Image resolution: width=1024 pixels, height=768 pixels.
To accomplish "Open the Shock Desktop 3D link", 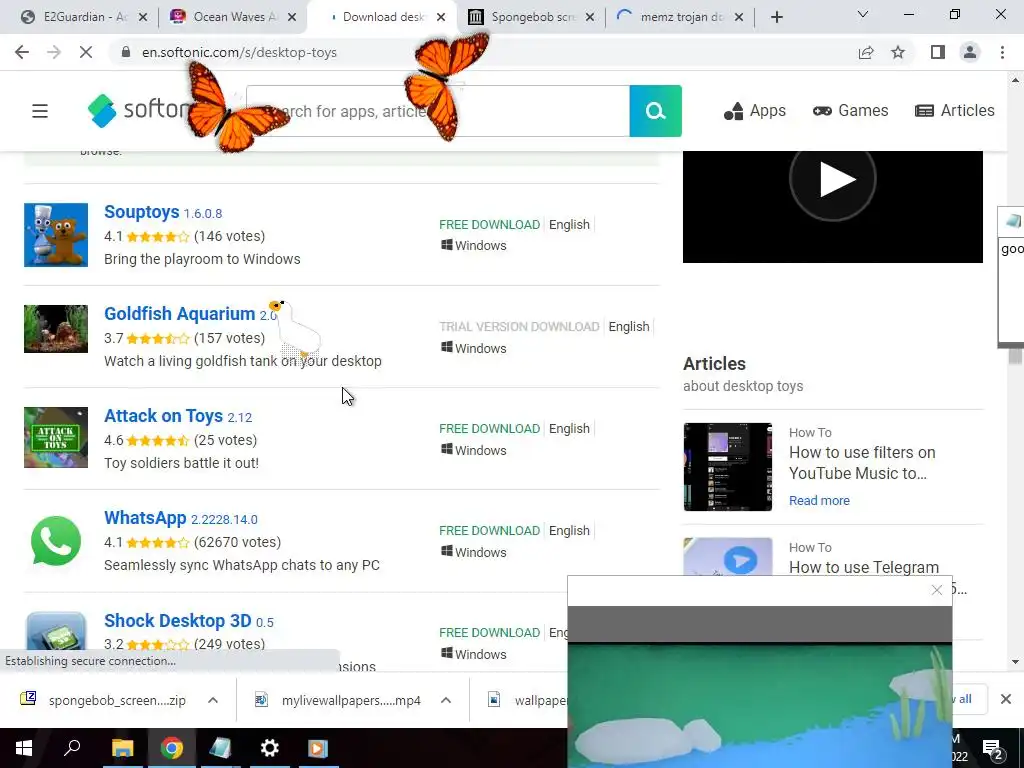I will 178,620.
